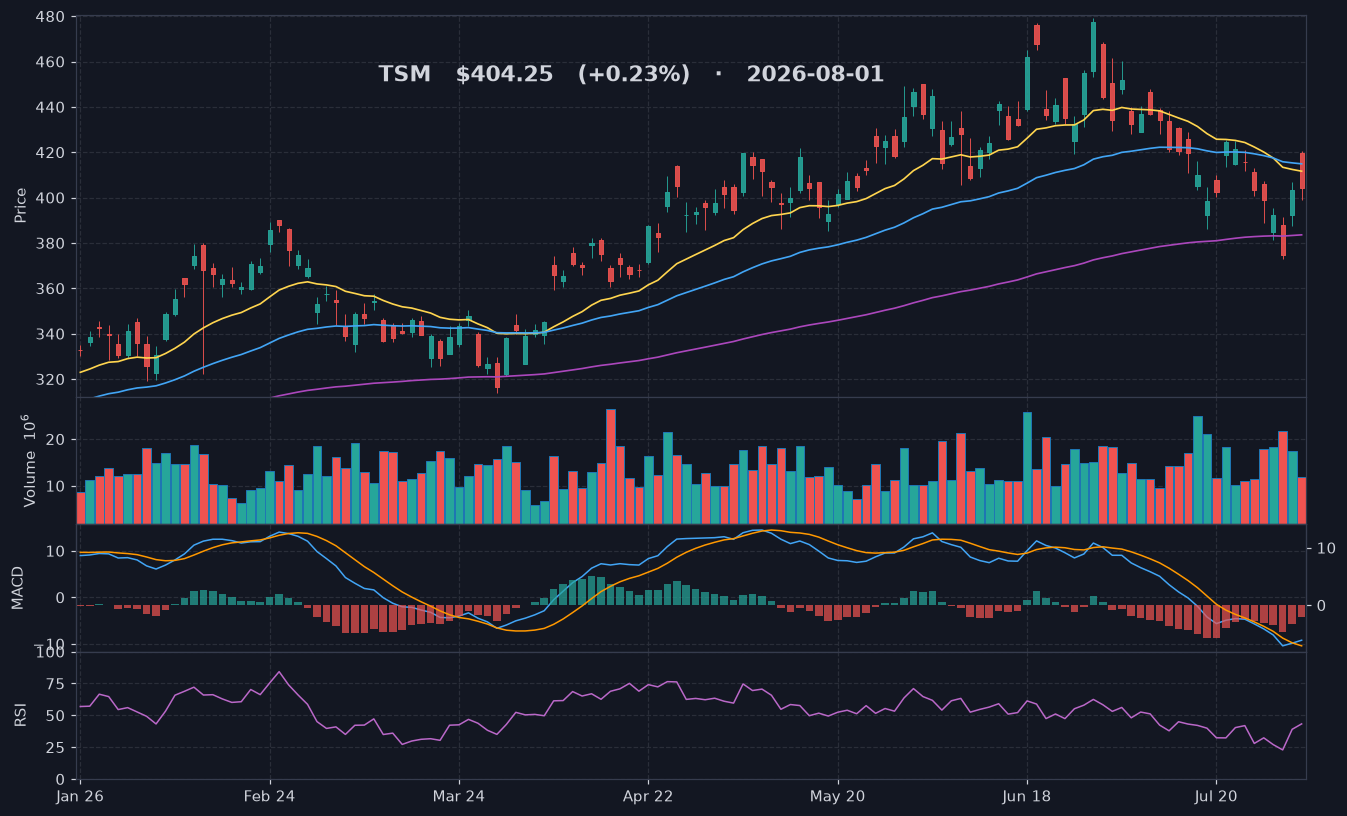
Task: Click the MACD axis label
Action: point(17,588)
